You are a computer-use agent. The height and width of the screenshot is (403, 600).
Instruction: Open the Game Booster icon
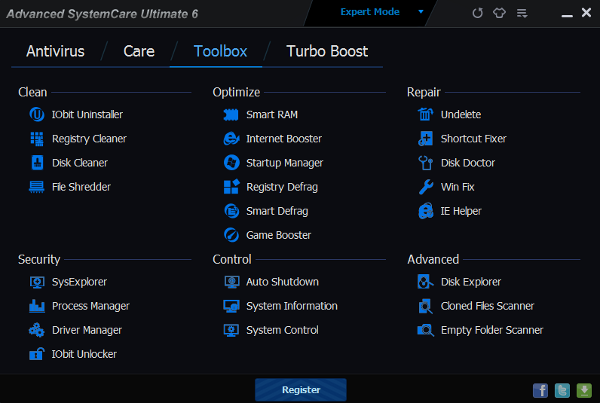[230, 235]
